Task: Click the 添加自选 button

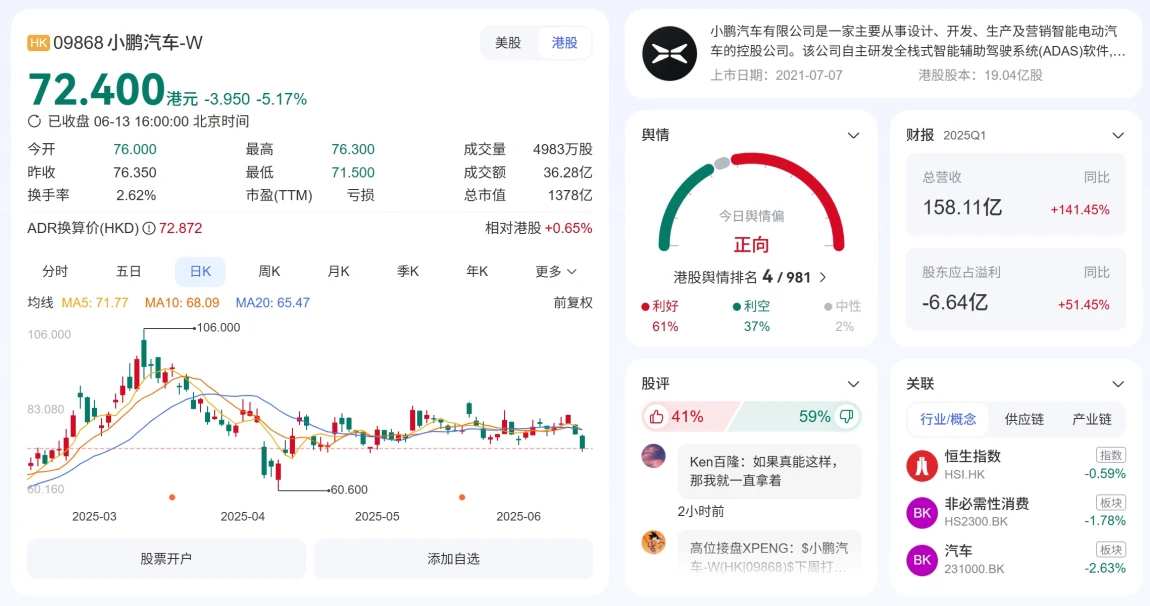Action: point(453,559)
